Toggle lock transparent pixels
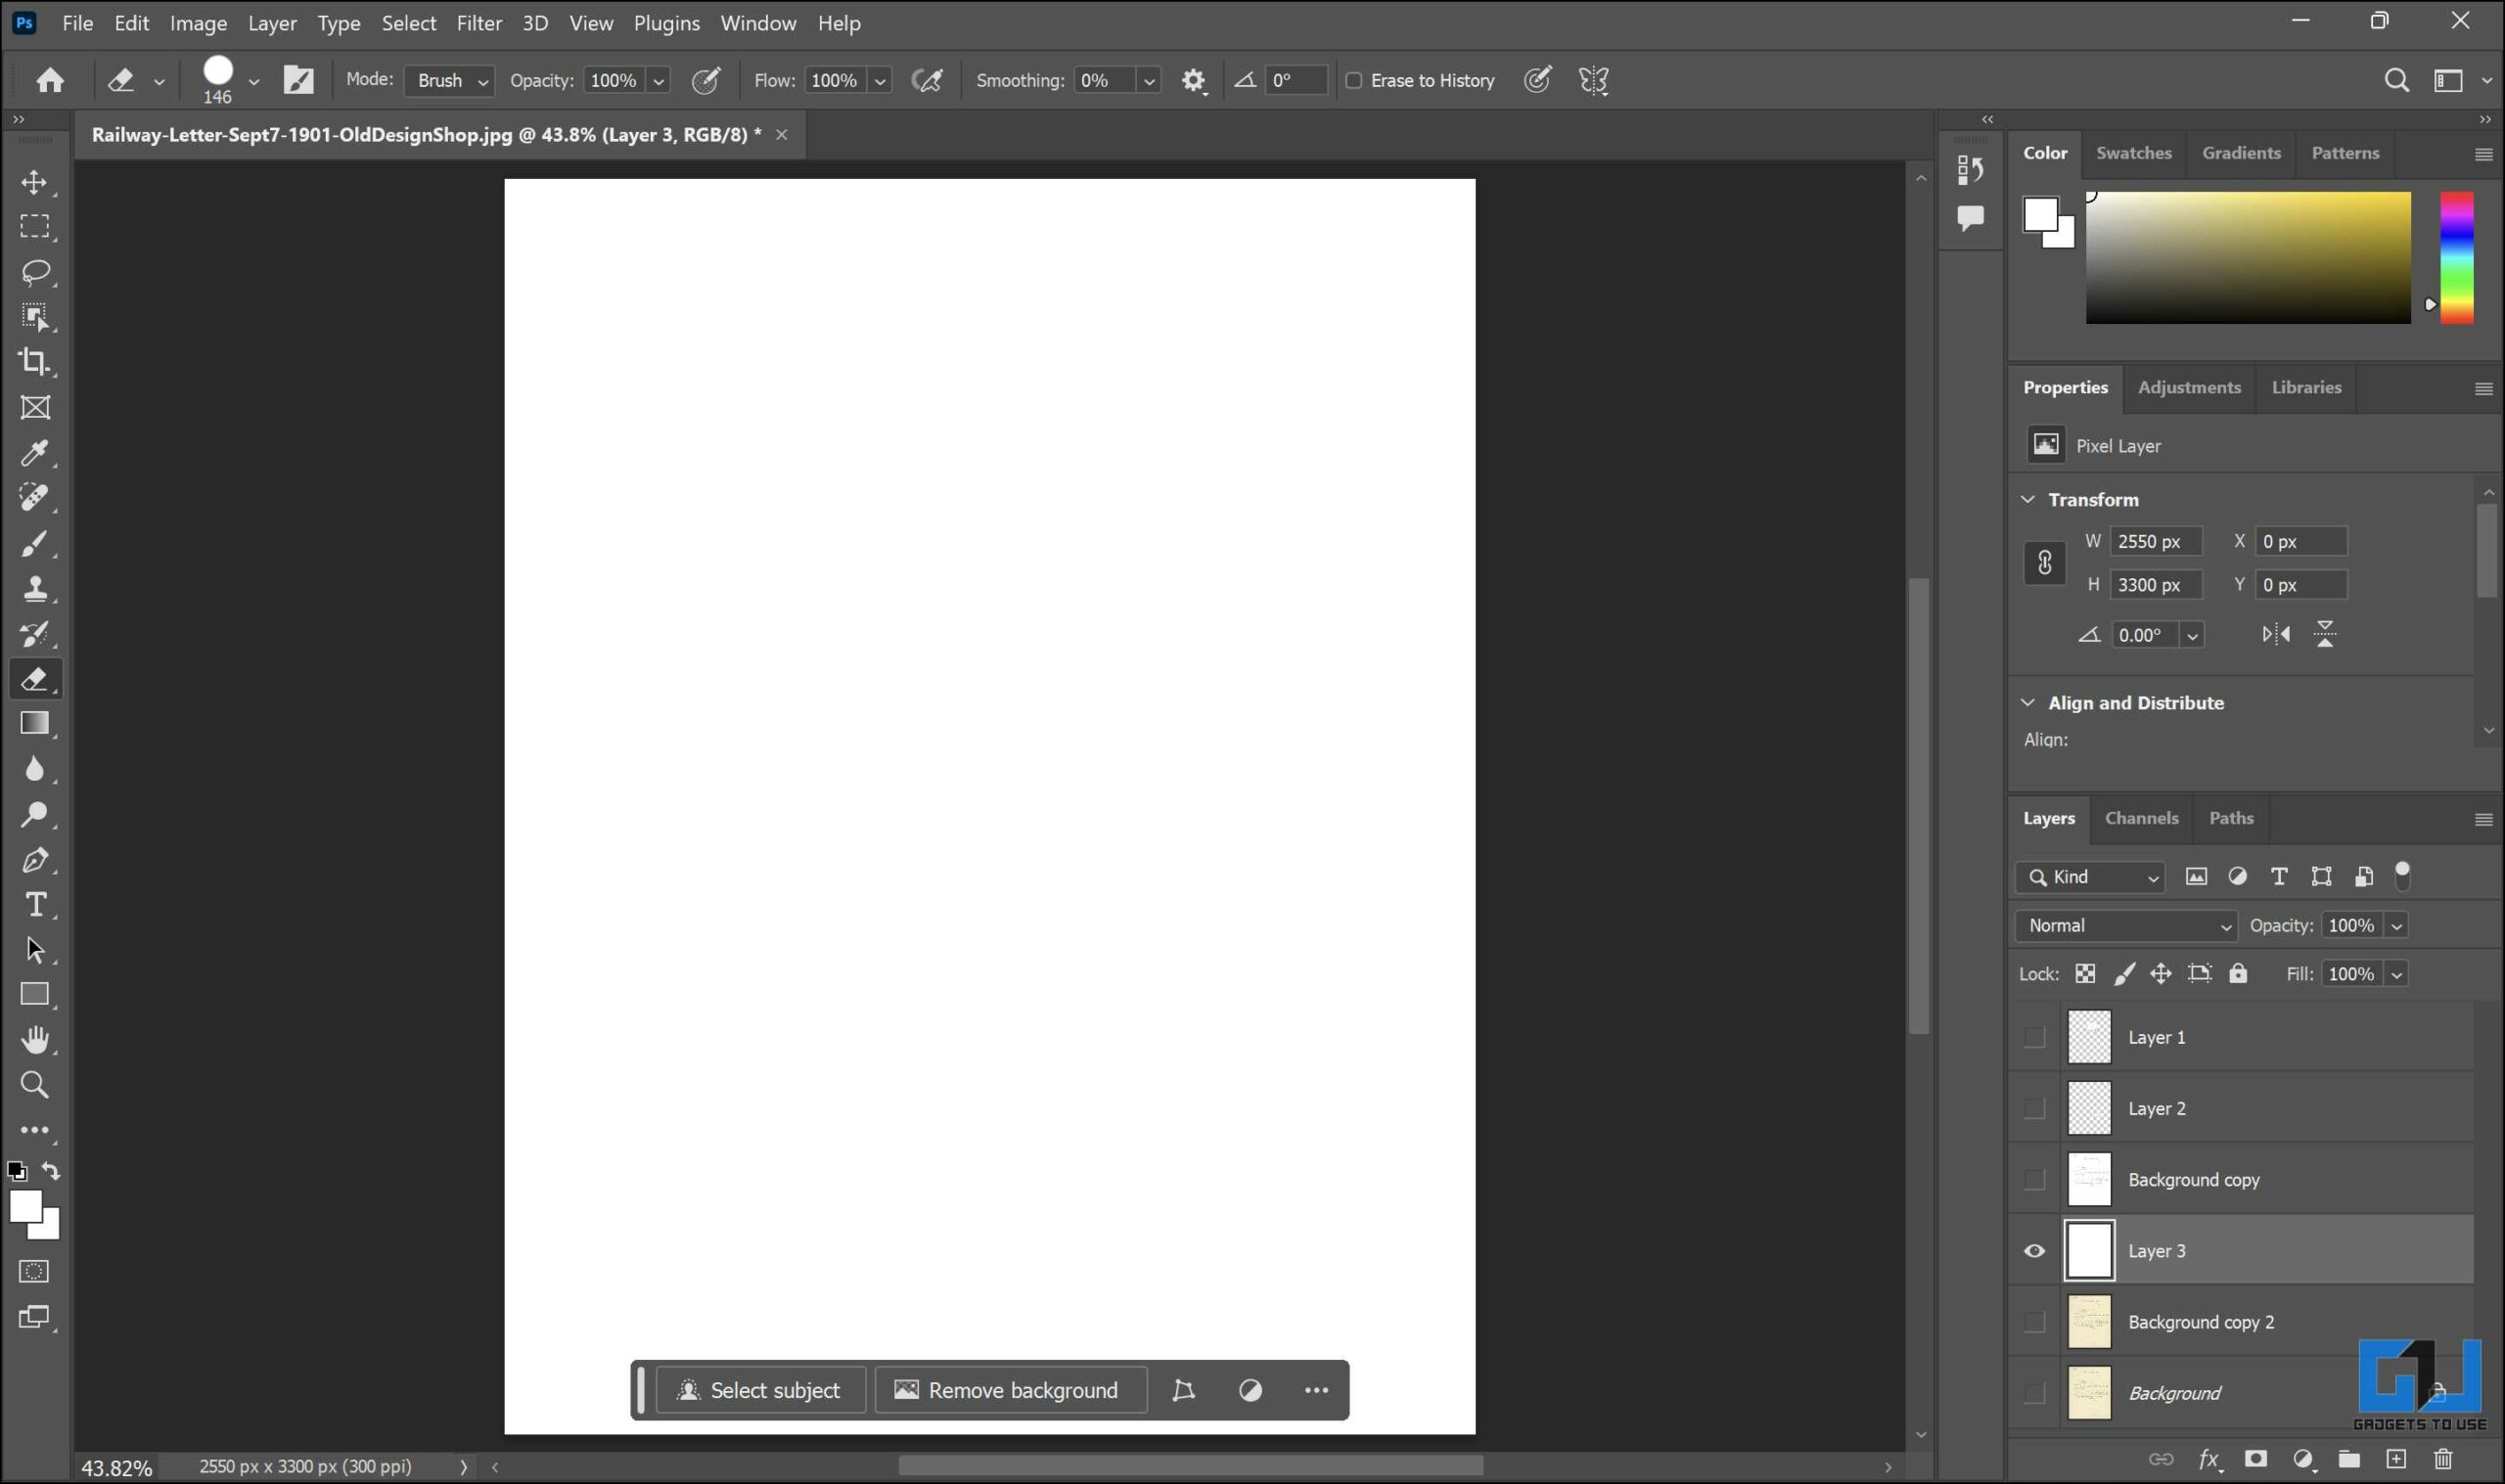 pos(2085,974)
